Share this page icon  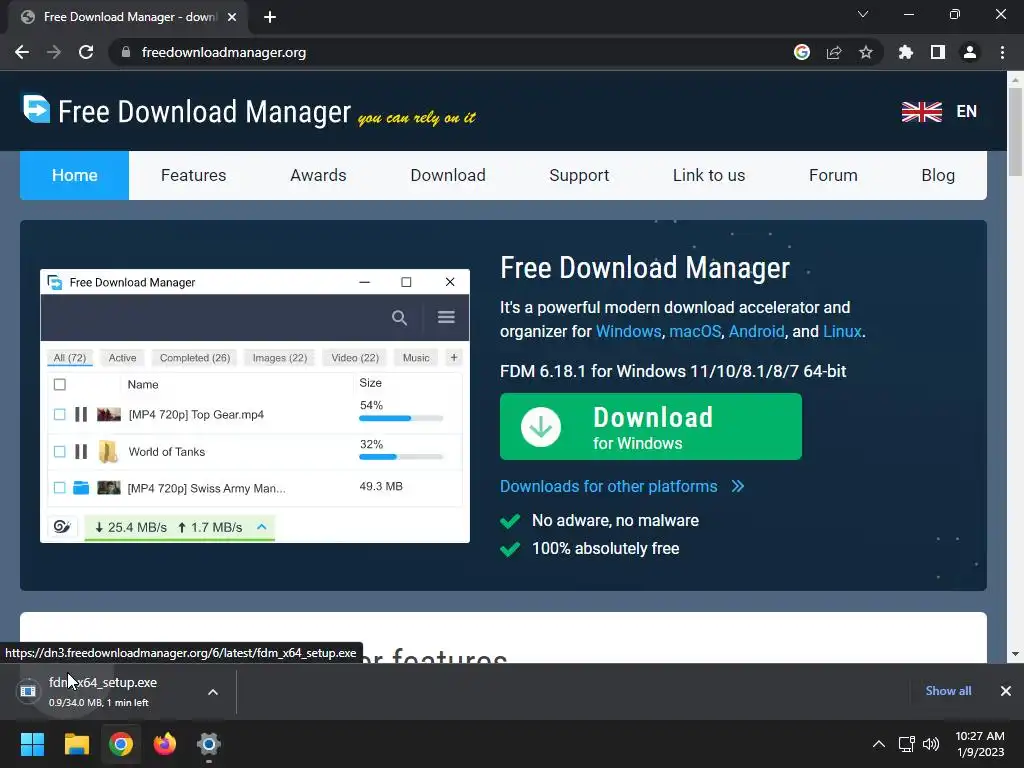pos(834,52)
